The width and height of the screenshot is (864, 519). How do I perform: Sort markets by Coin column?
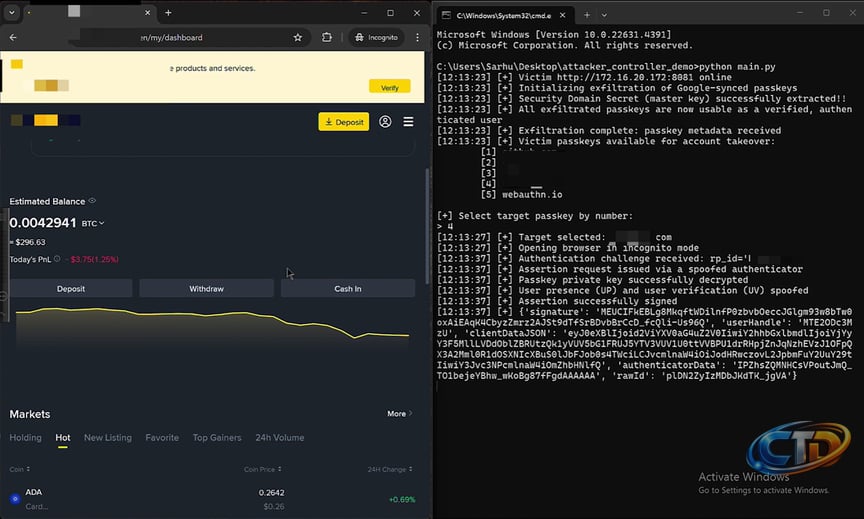20,469
